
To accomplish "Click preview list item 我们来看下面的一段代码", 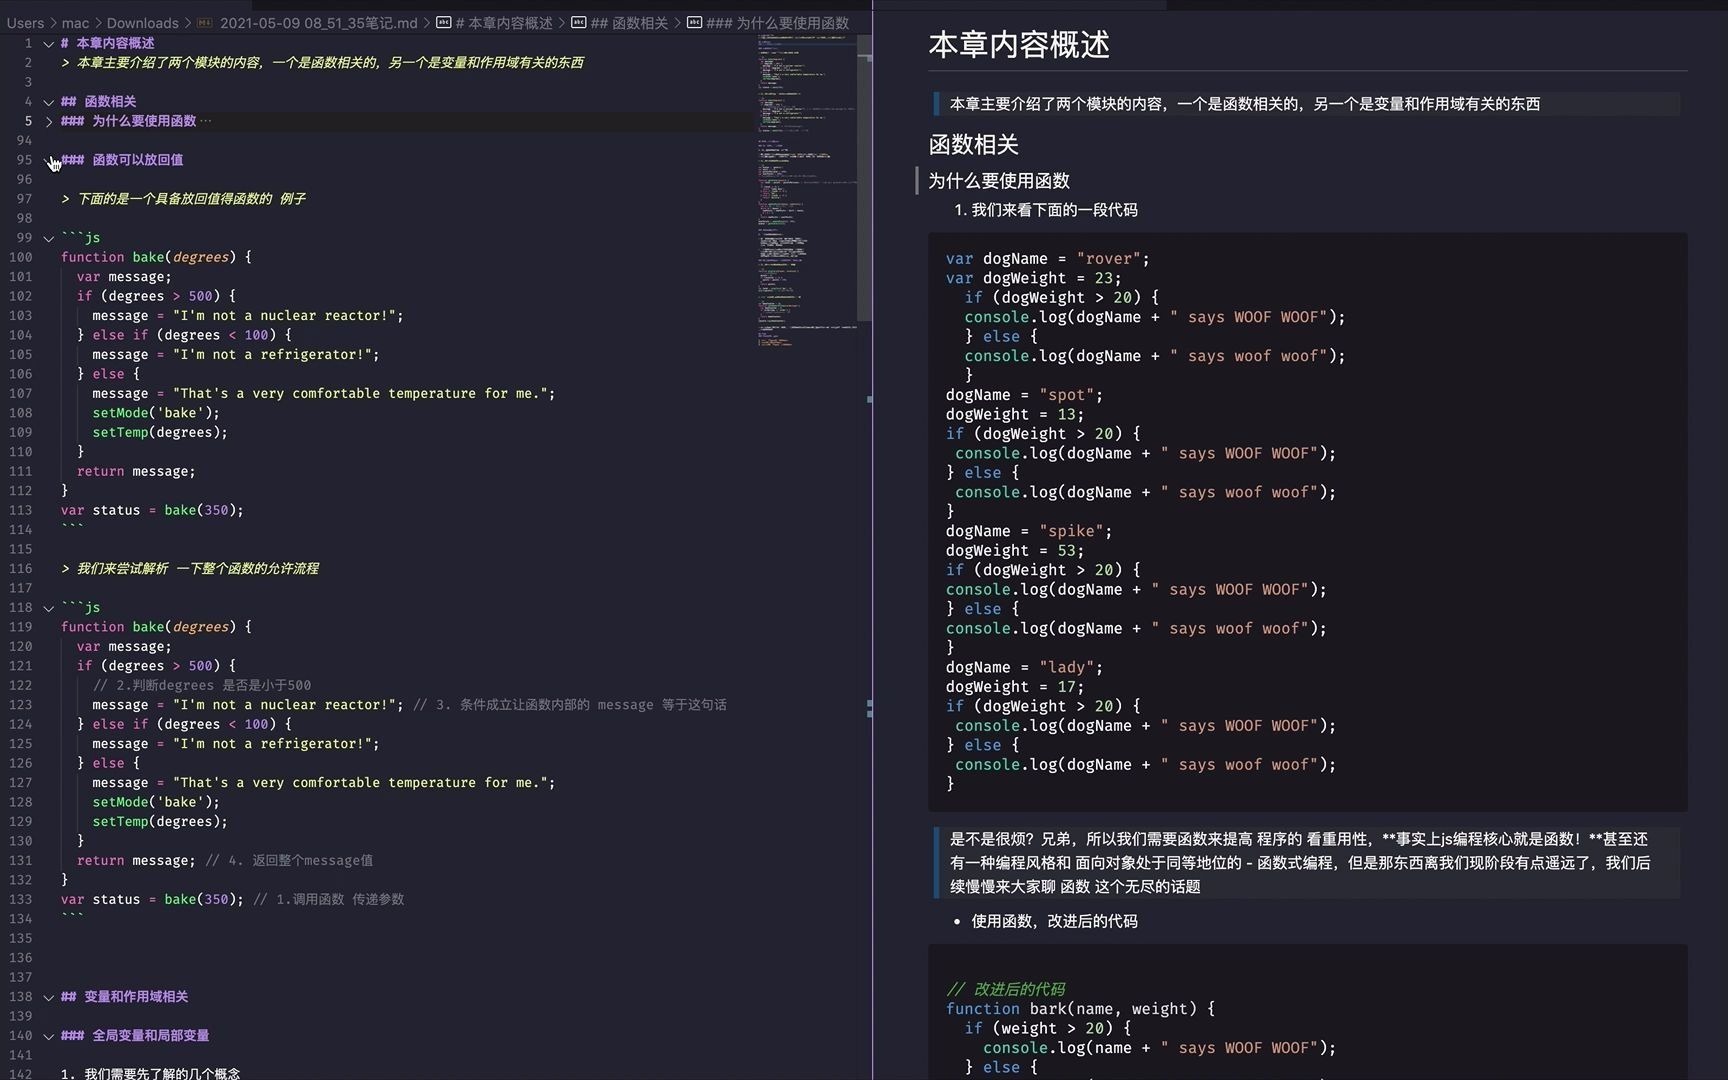I will [1054, 210].
